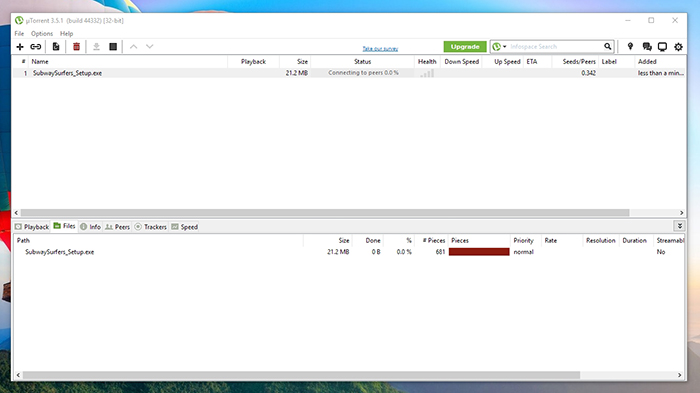Open Preferences via the gear icon
The height and width of the screenshot is (393, 700).
pyautogui.click(x=678, y=46)
